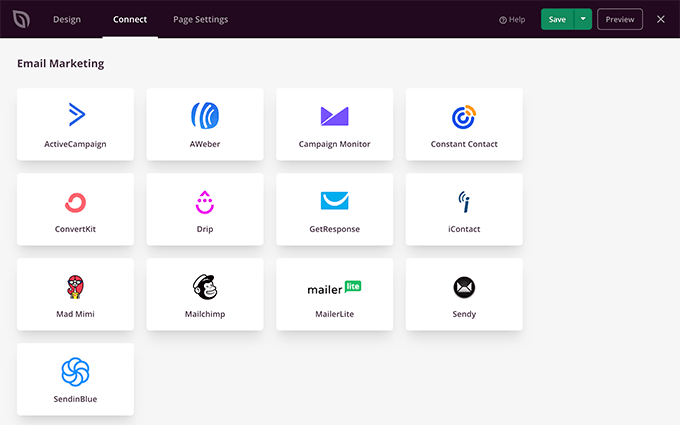Click the iContact signal icon
This screenshot has height=425, width=680.
tap(464, 202)
